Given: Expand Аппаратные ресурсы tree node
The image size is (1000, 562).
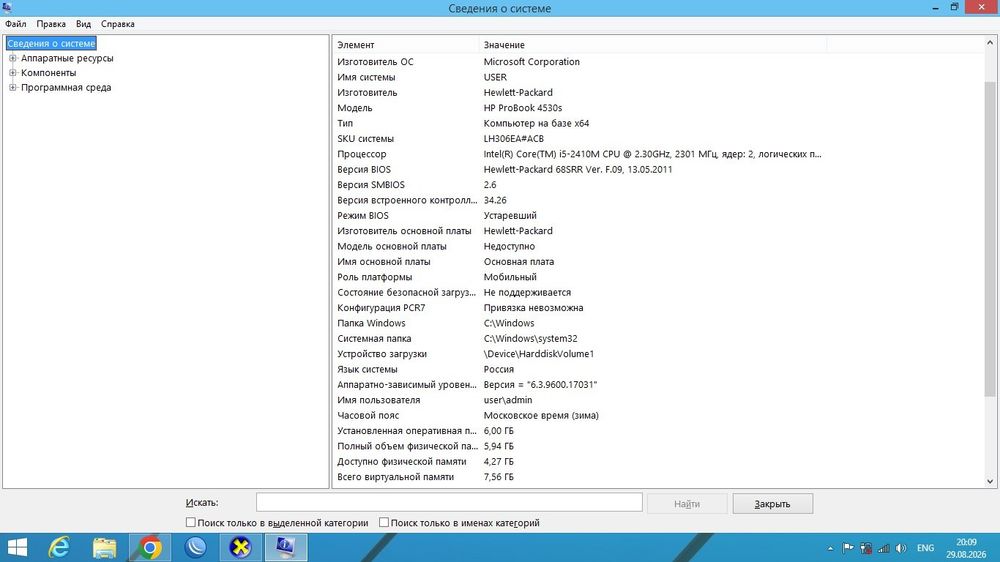Looking at the screenshot, I should pos(13,58).
